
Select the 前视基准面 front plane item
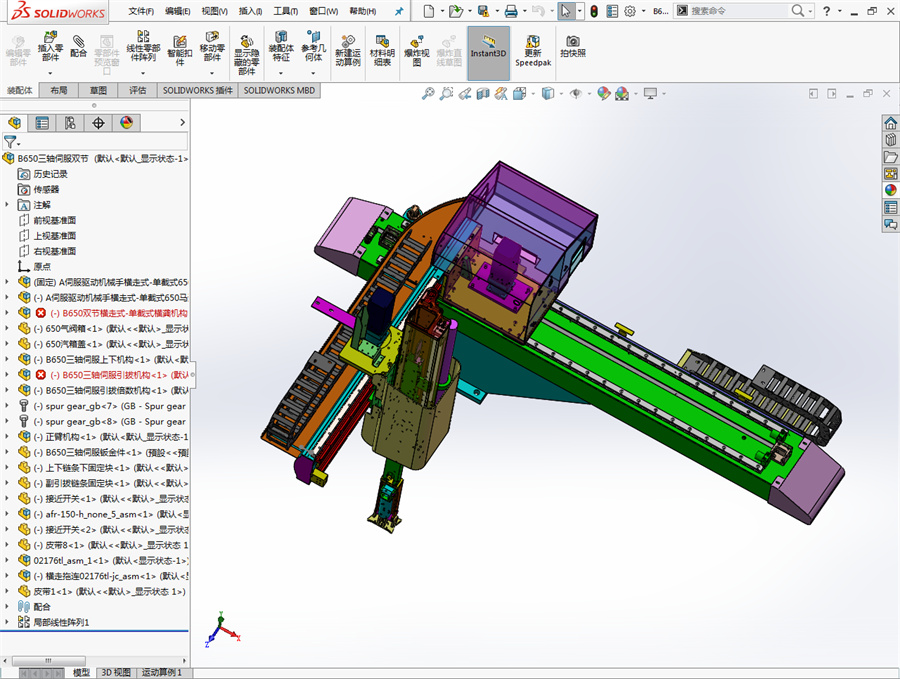pyautogui.click(x=54, y=220)
